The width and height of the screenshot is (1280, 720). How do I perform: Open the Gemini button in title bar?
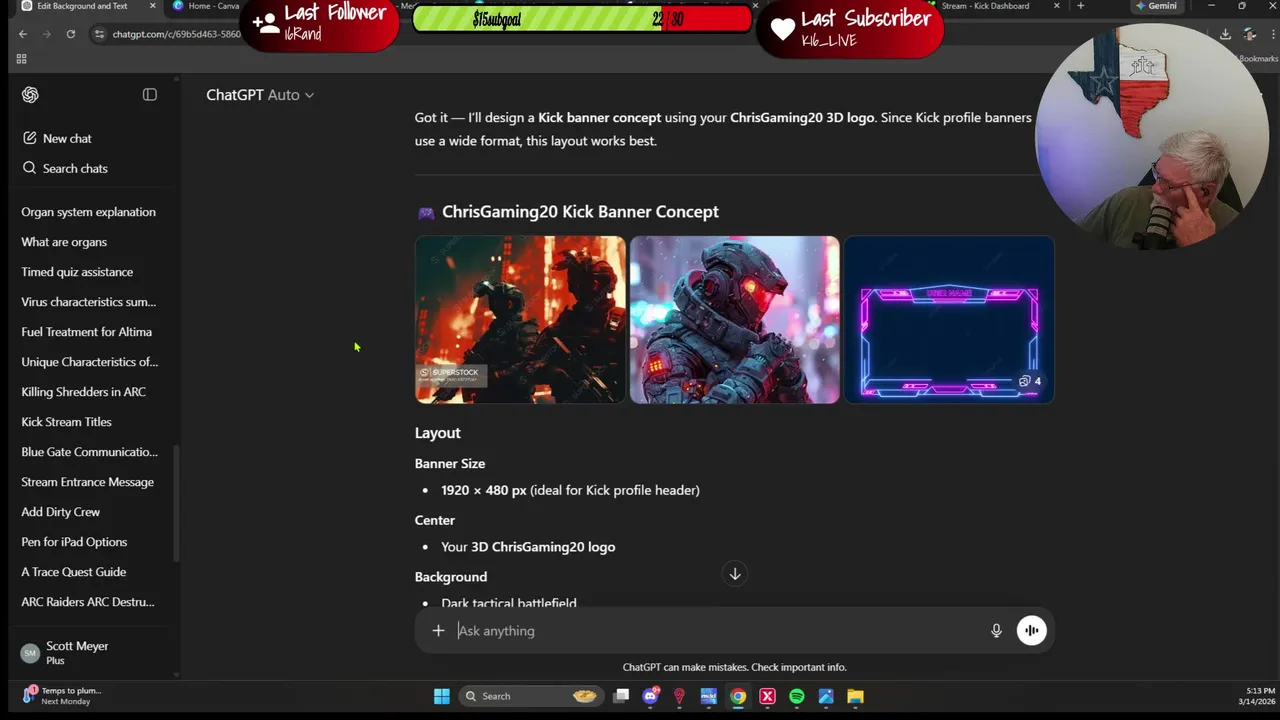(x=1157, y=6)
